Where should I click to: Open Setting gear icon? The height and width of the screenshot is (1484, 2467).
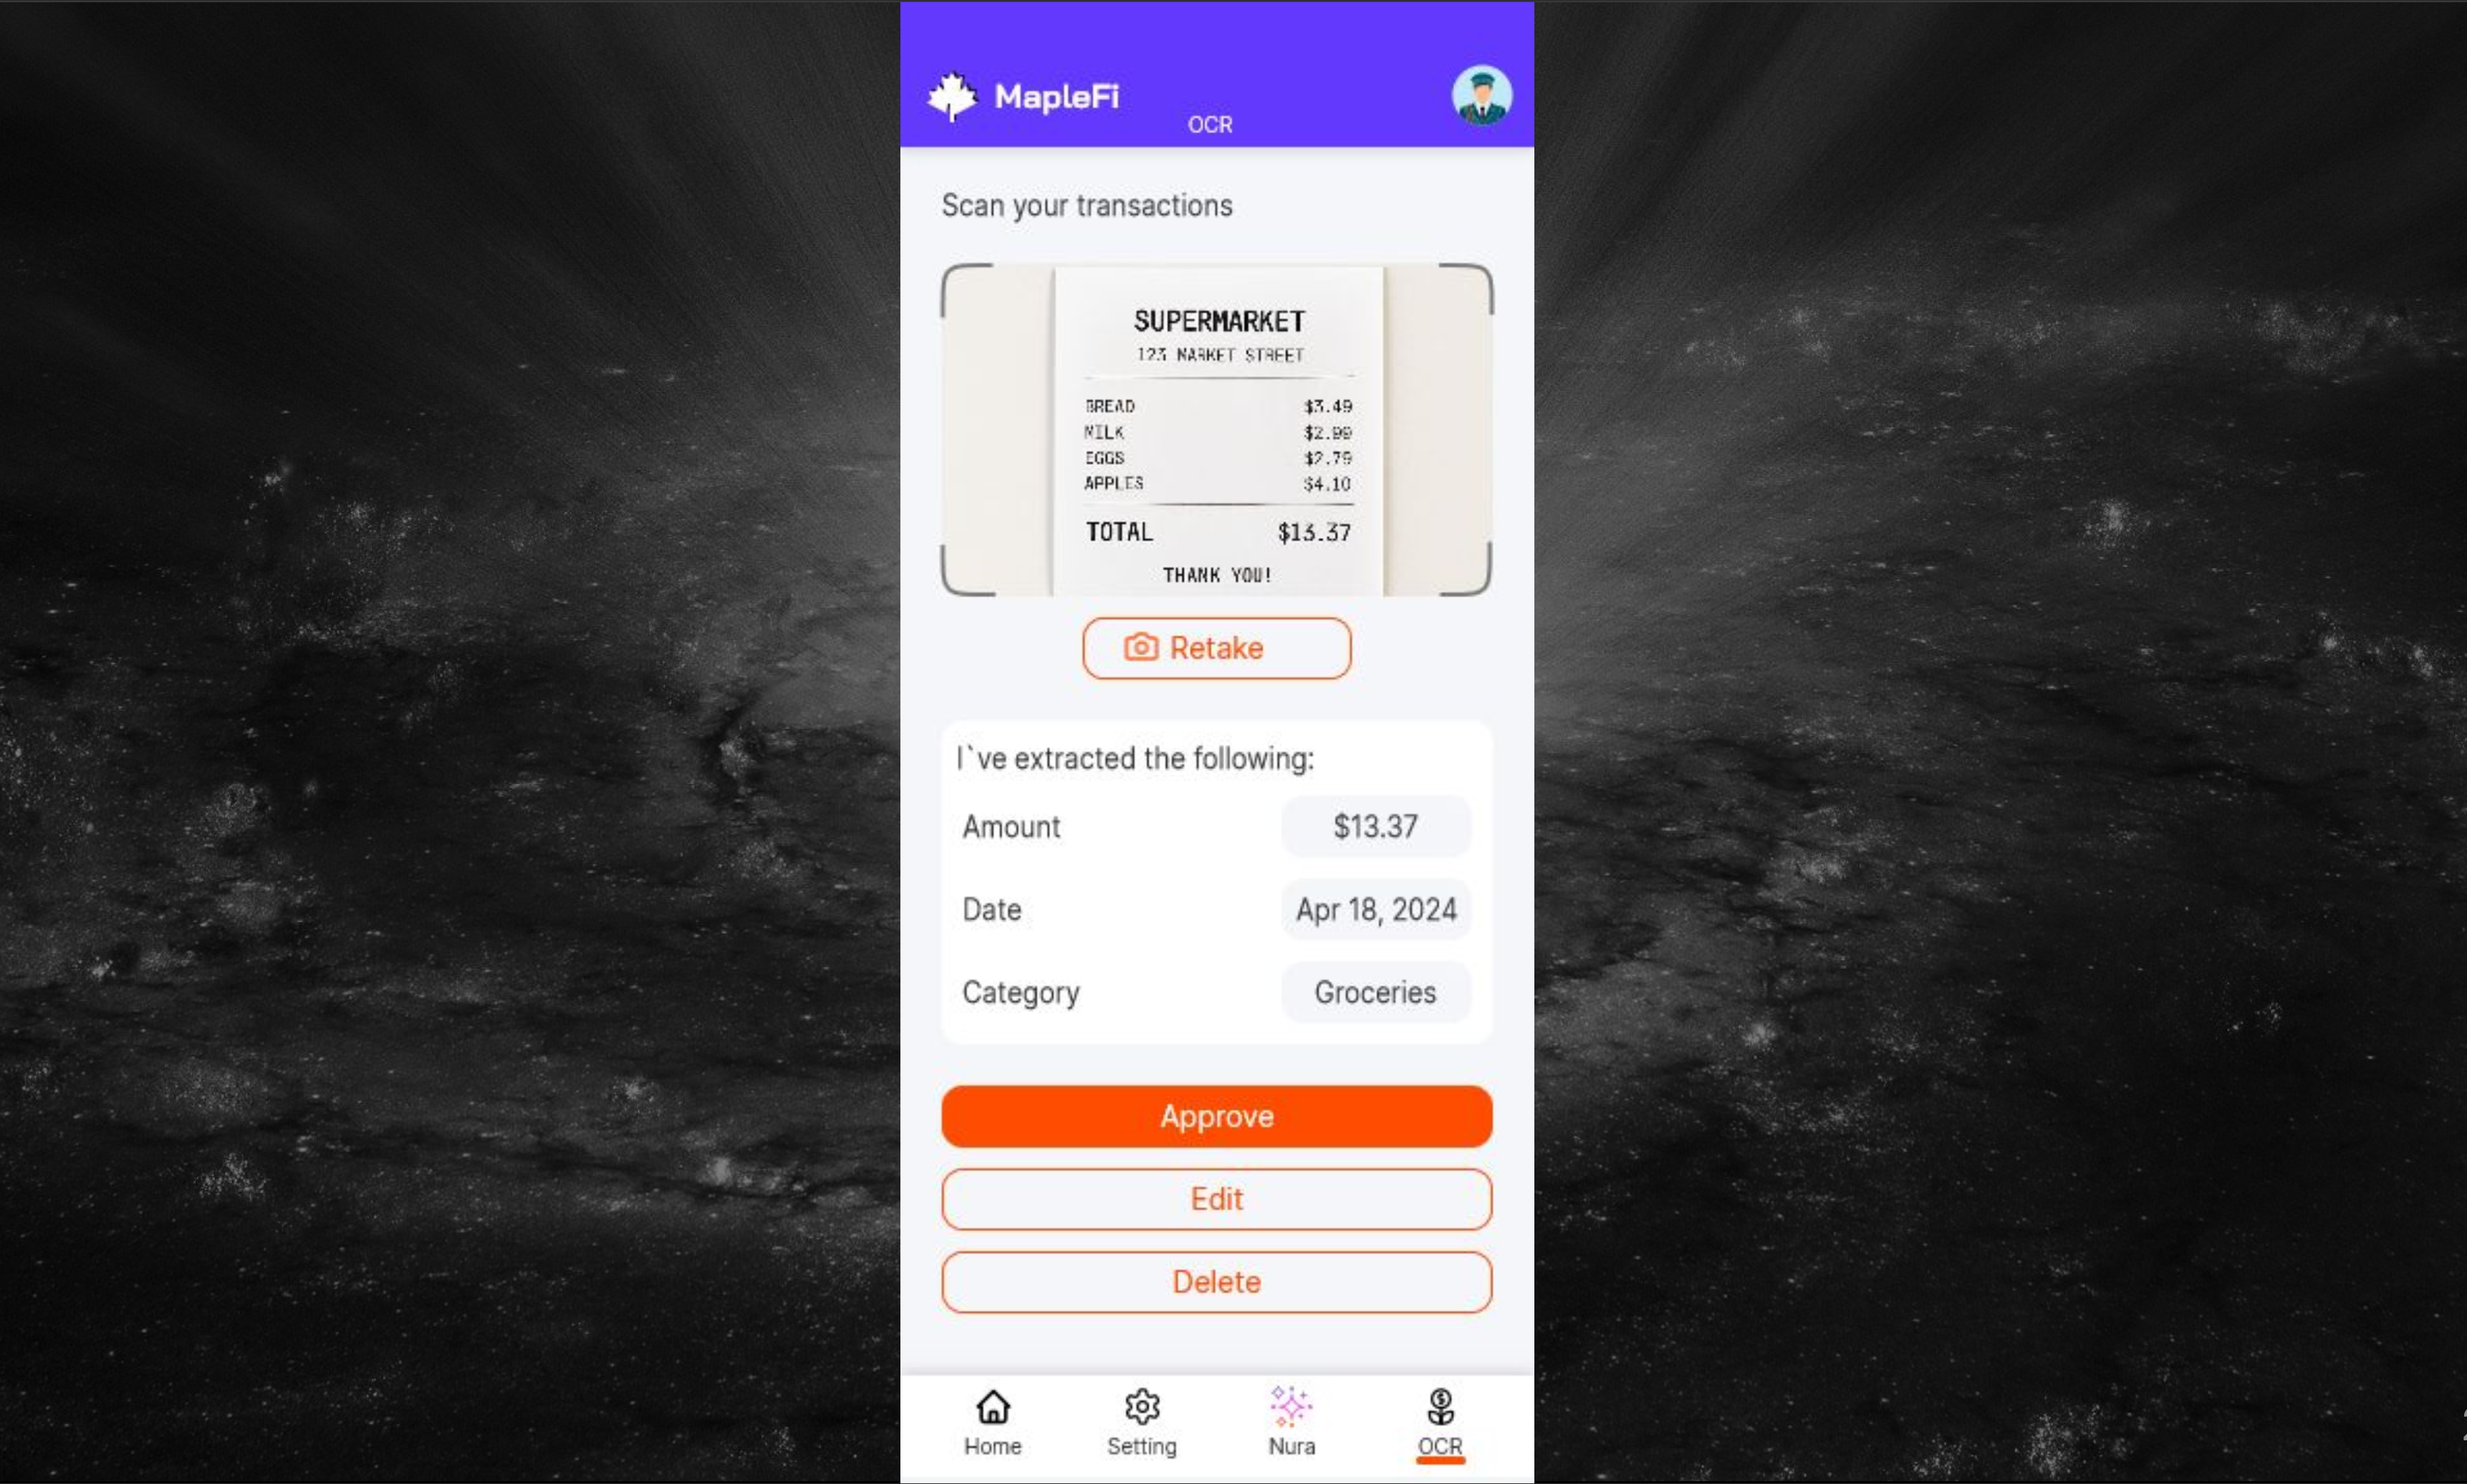[x=1142, y=1406]
